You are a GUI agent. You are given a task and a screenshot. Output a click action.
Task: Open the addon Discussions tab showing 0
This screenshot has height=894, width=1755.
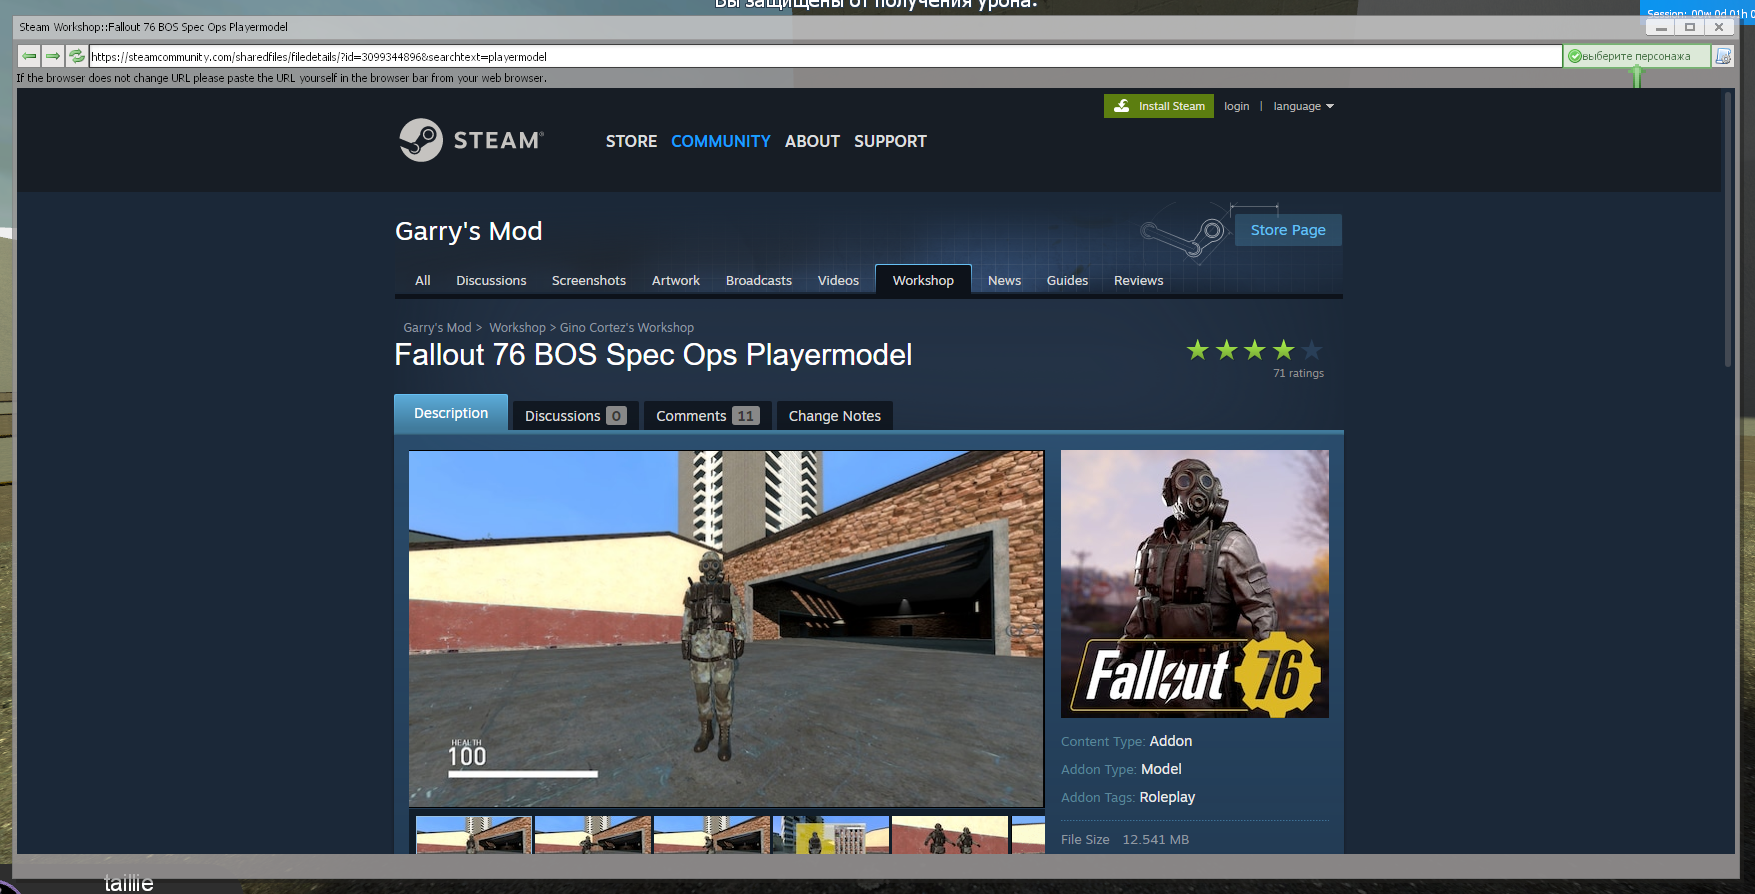click(575, 416)
